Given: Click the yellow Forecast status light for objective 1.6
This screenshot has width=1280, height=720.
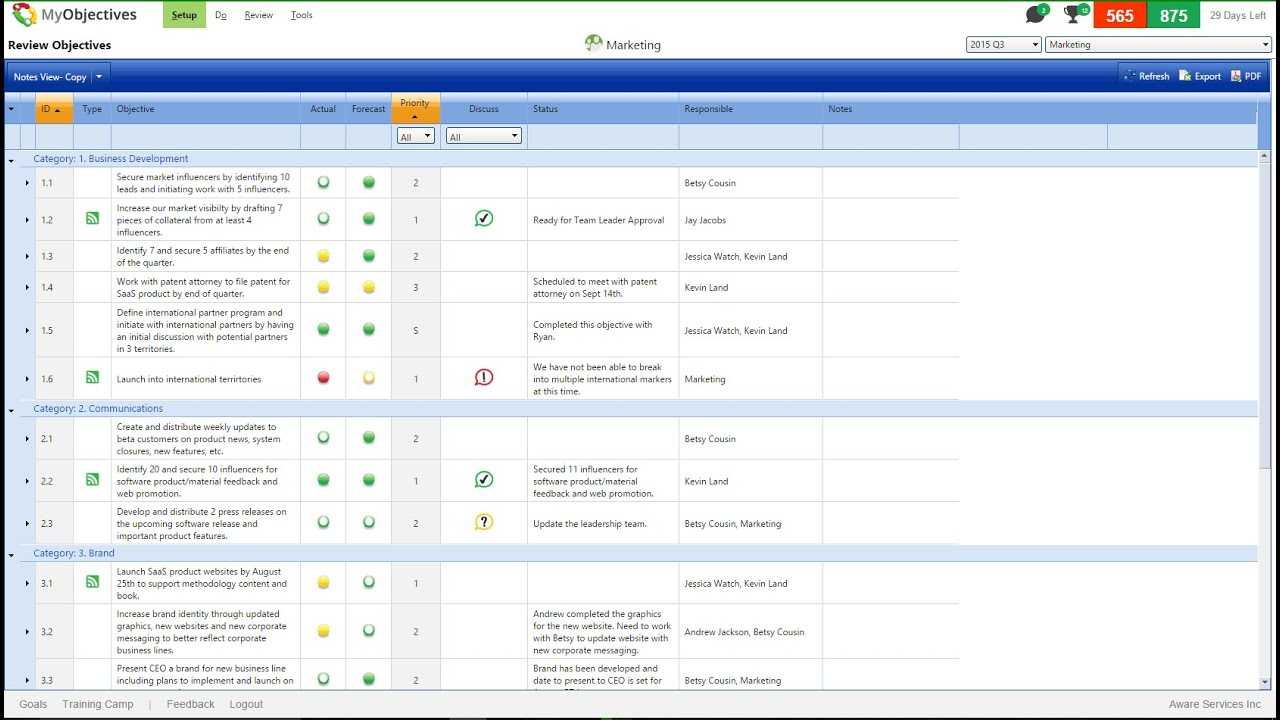Looking at the screenshot, I should point(368,377).
